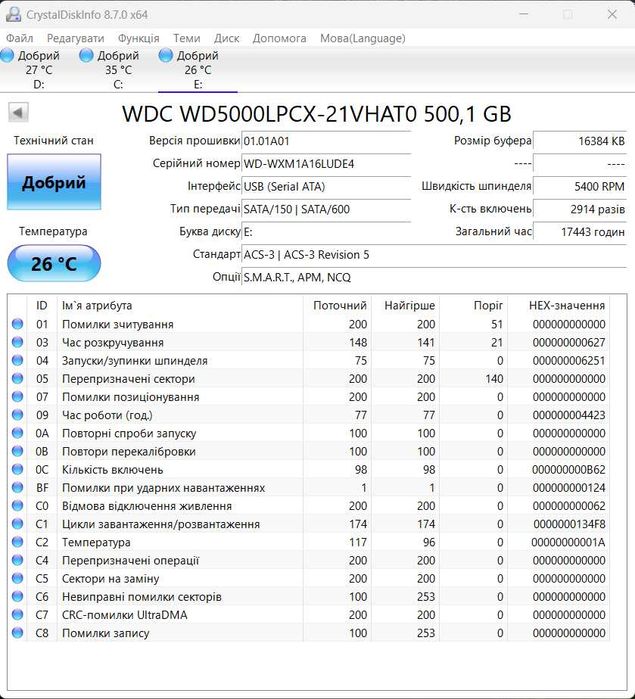Screen dimensions: 635x699
Task: Click status orb for disk D:
Action: (x=7, y=56)
